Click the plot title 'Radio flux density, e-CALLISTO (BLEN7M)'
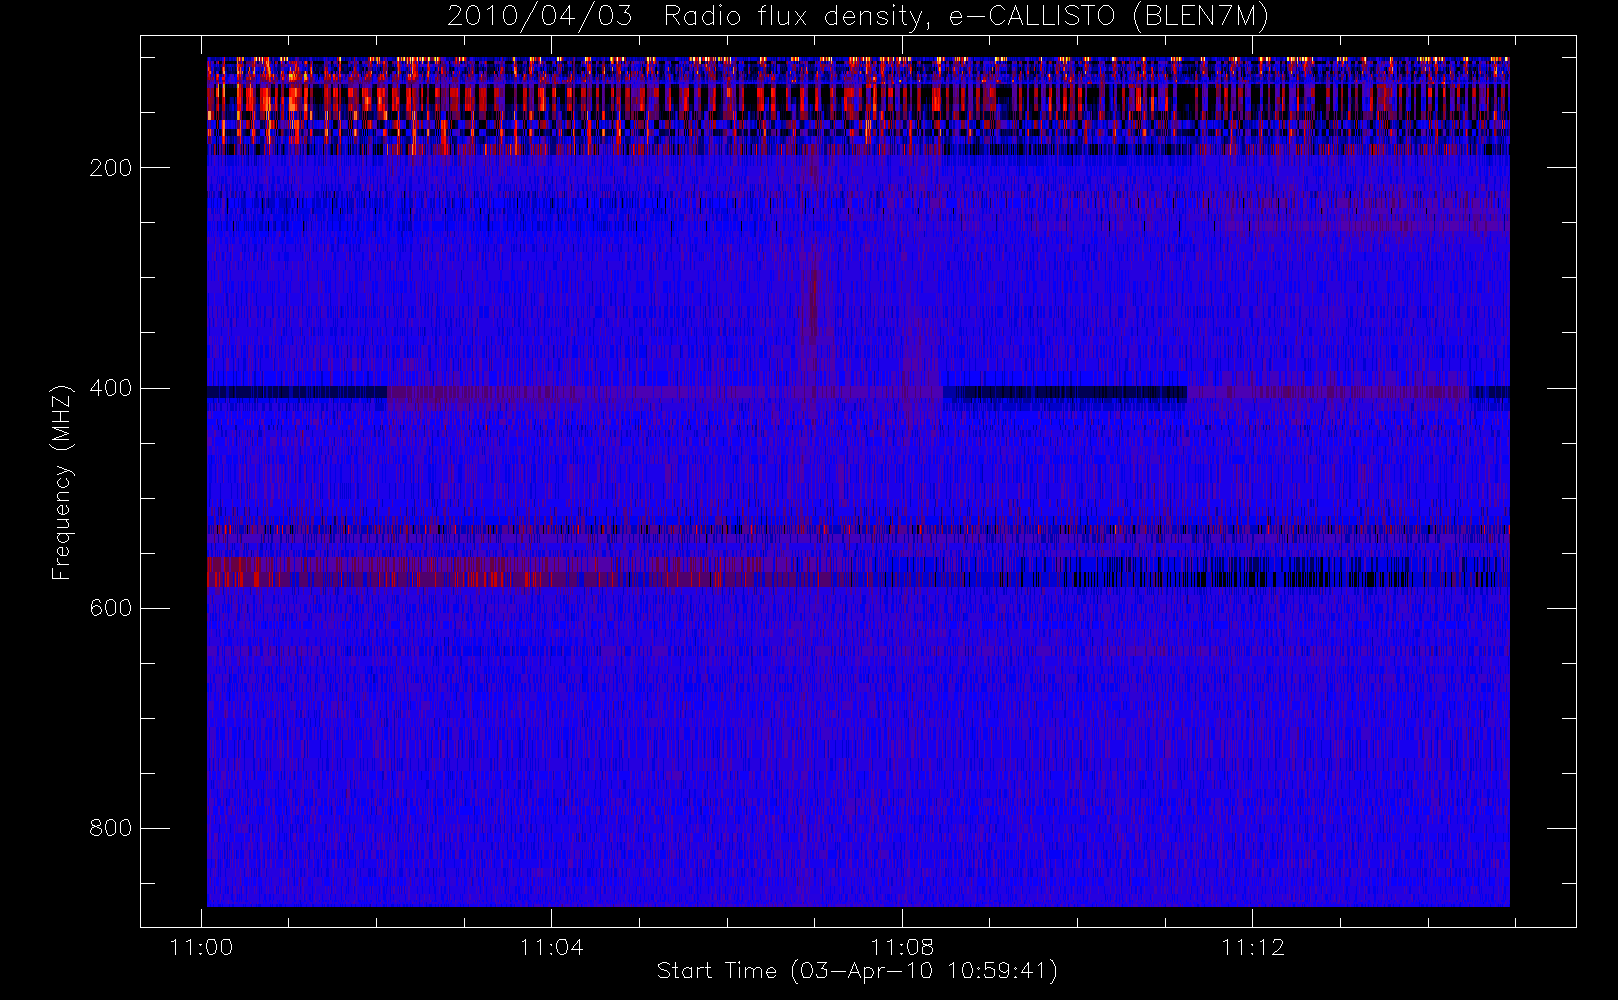The image size is (1618, 1000). [966, 17]
